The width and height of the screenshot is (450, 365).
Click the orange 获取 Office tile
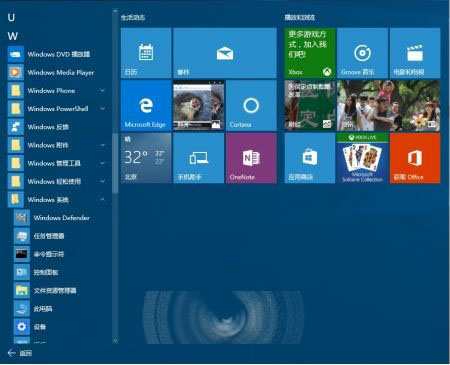click(415, 158)
